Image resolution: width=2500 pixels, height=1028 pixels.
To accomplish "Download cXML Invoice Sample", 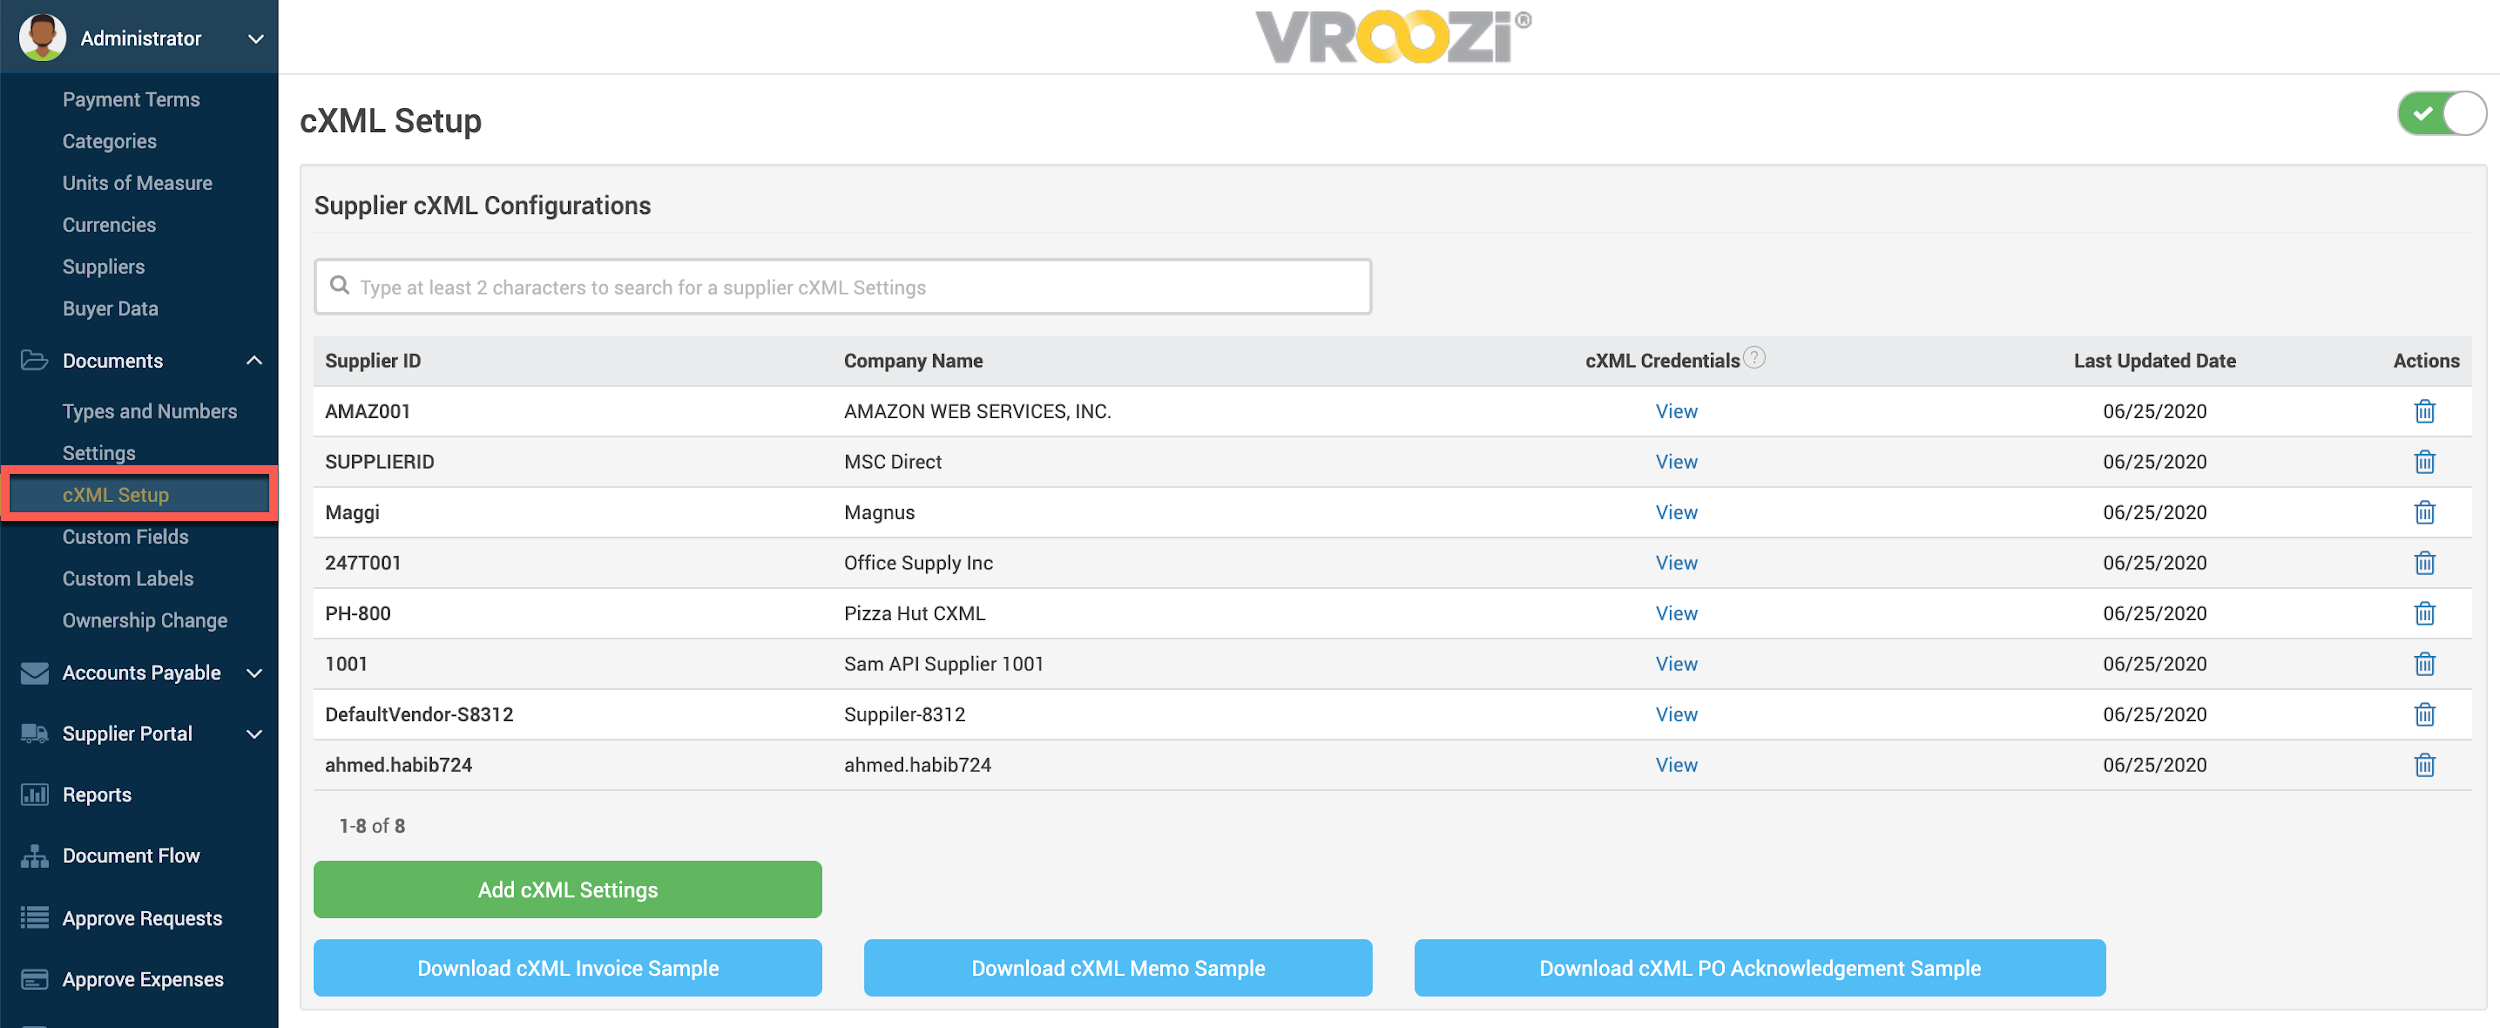I will coord(567,967).
